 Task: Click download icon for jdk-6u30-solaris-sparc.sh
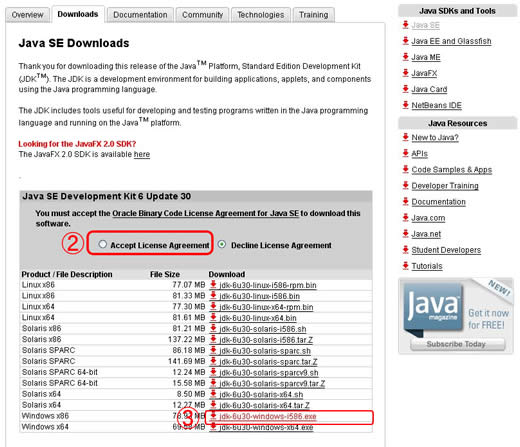click(x=213, y=351)
